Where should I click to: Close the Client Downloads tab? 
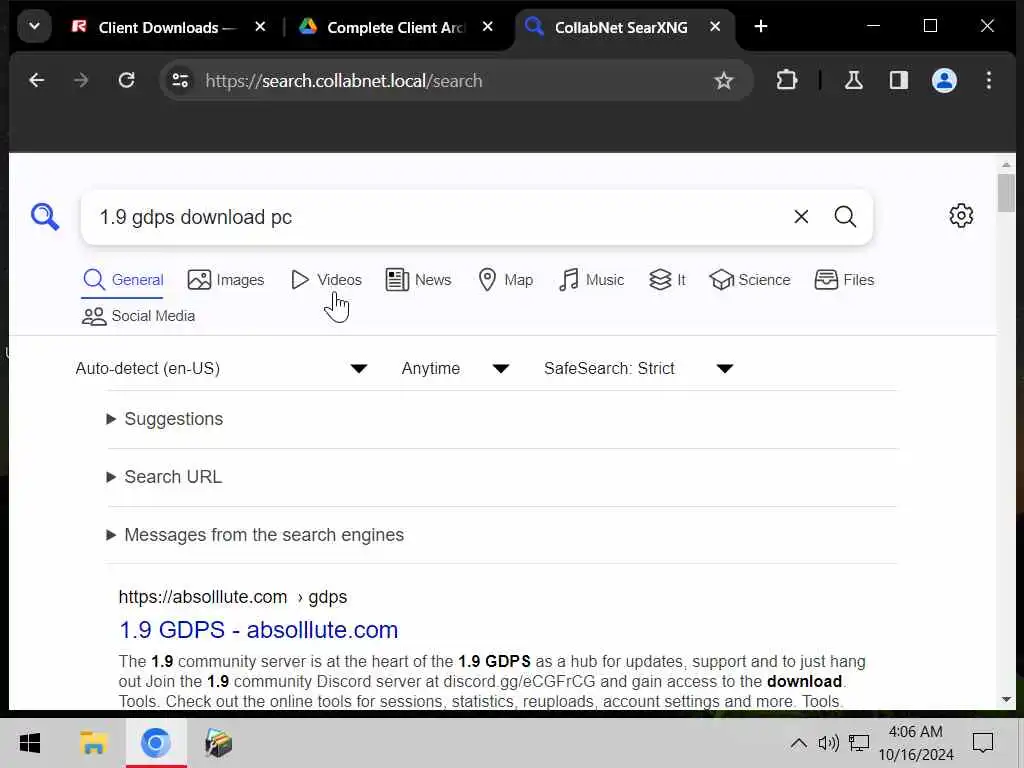click(260, 27)
